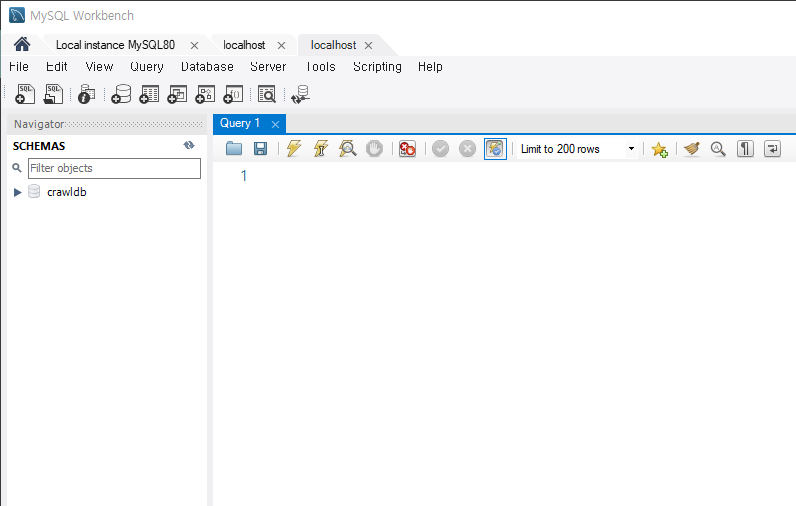Create a new stored procedure icon
Image resolution: width=796 pixels, height=506 pixels.
(x=205, y=94)
